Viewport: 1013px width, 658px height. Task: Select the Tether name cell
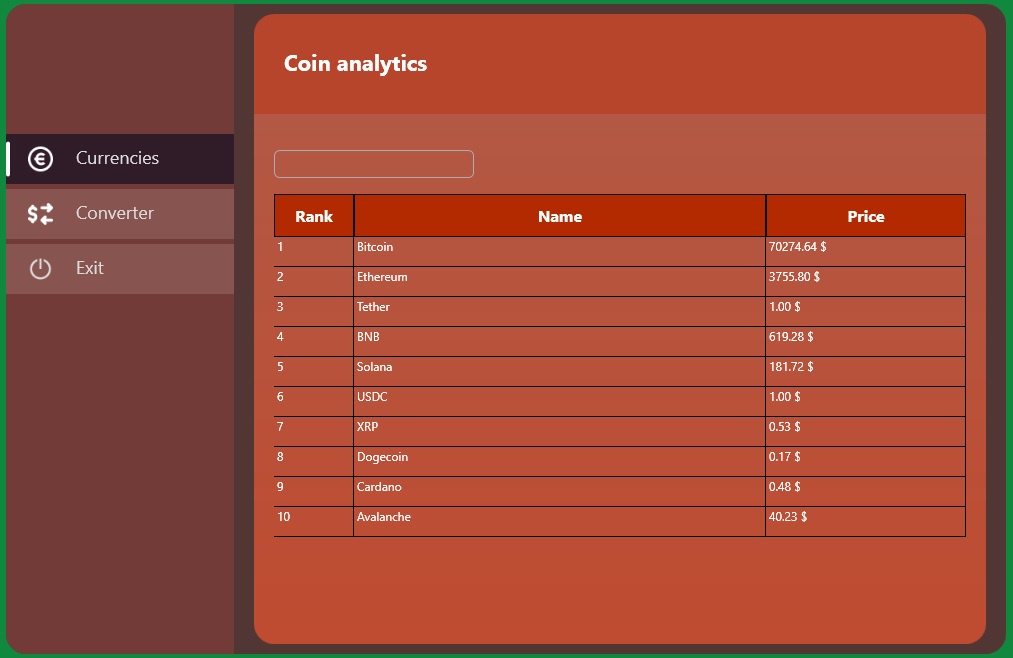click(x=559, y=311)
